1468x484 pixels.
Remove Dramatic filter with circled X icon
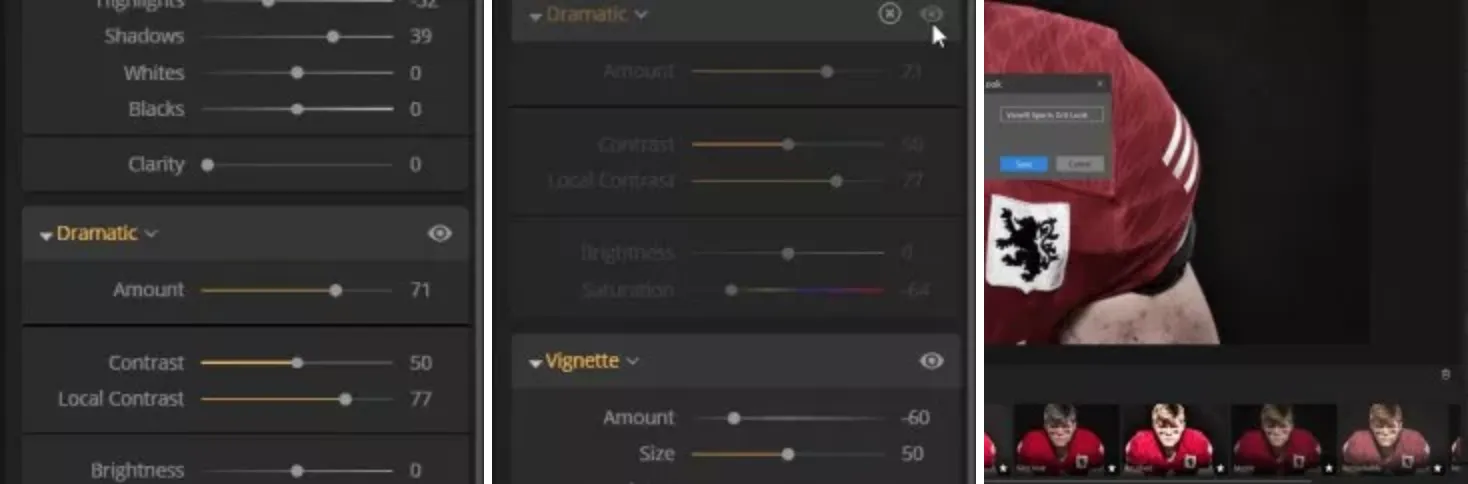[889, 14]
